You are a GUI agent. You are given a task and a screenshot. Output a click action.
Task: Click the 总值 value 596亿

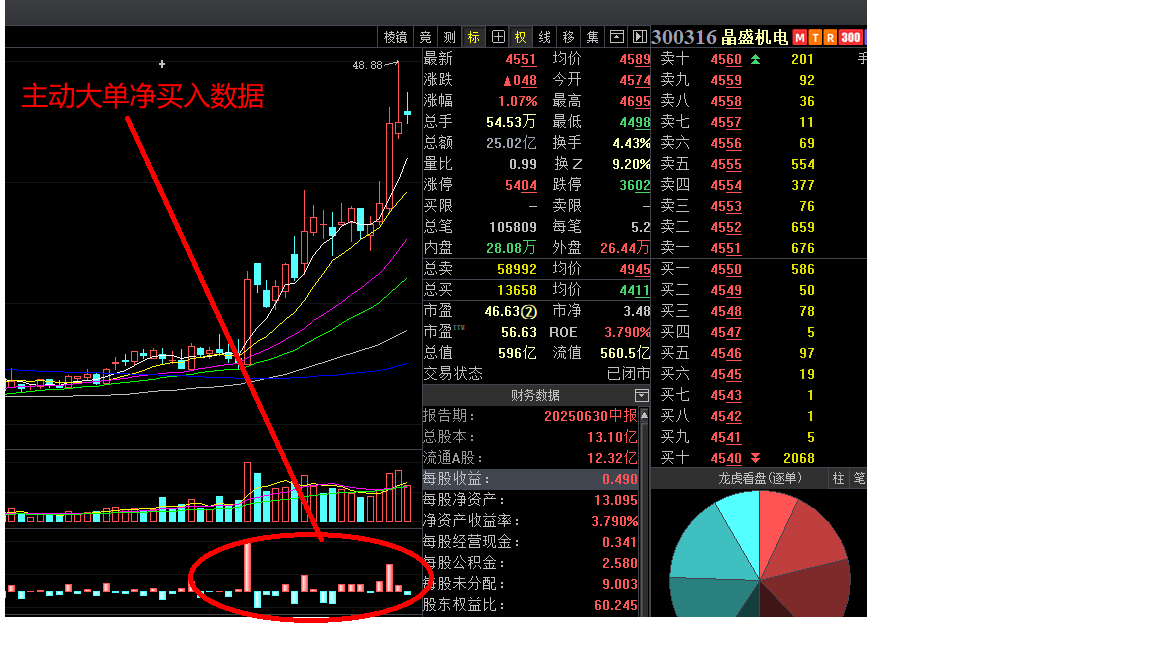click(516, 353)
